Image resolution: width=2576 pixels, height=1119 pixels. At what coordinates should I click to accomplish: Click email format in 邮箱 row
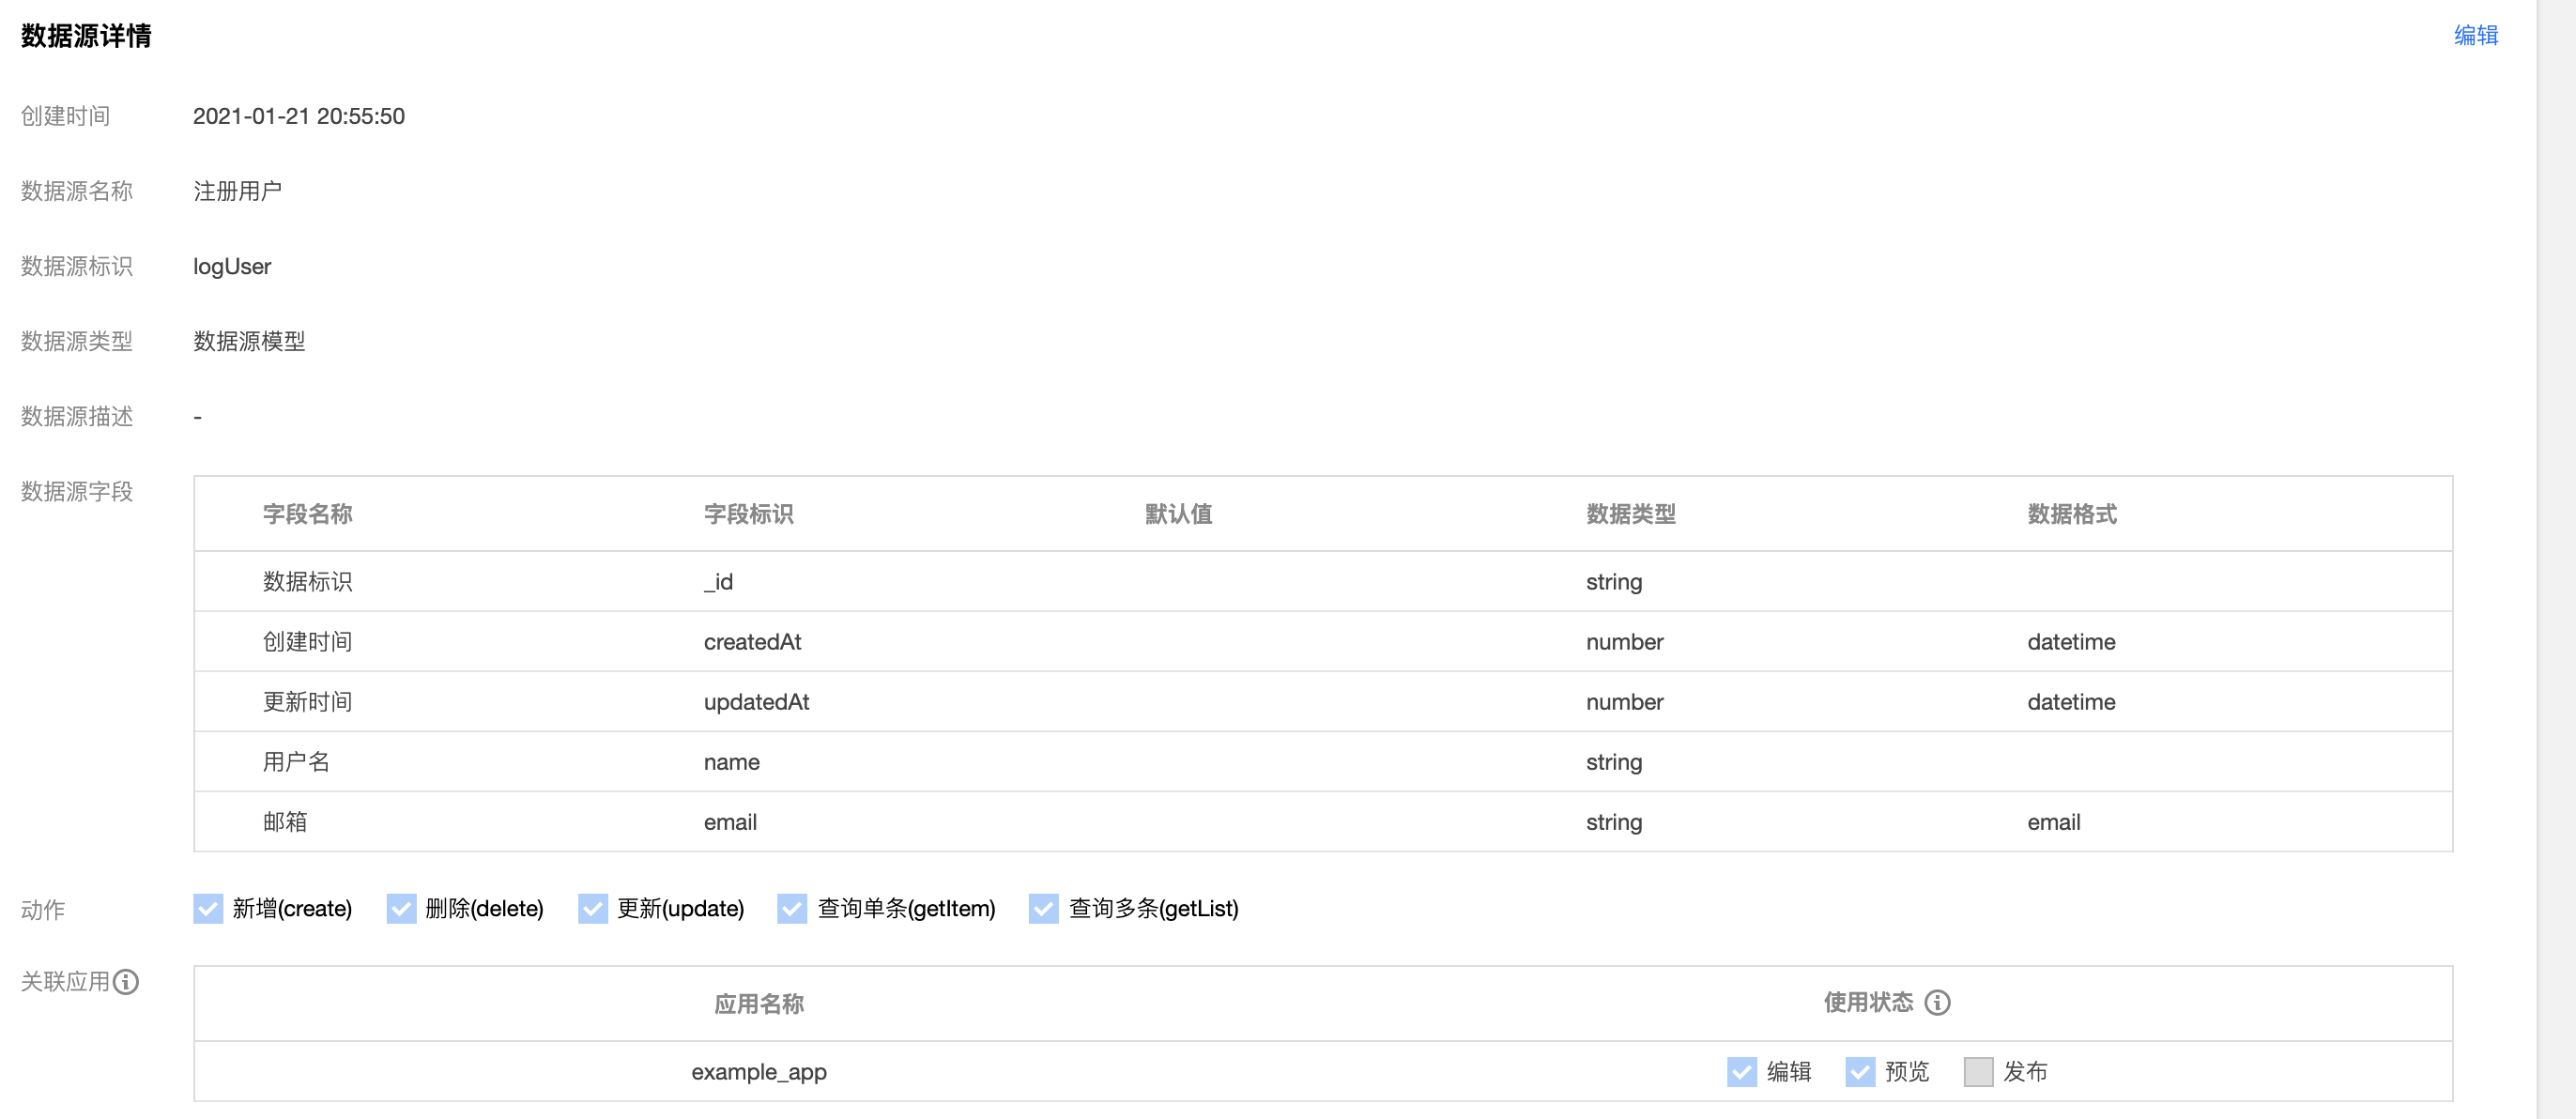pos(2054,822)
